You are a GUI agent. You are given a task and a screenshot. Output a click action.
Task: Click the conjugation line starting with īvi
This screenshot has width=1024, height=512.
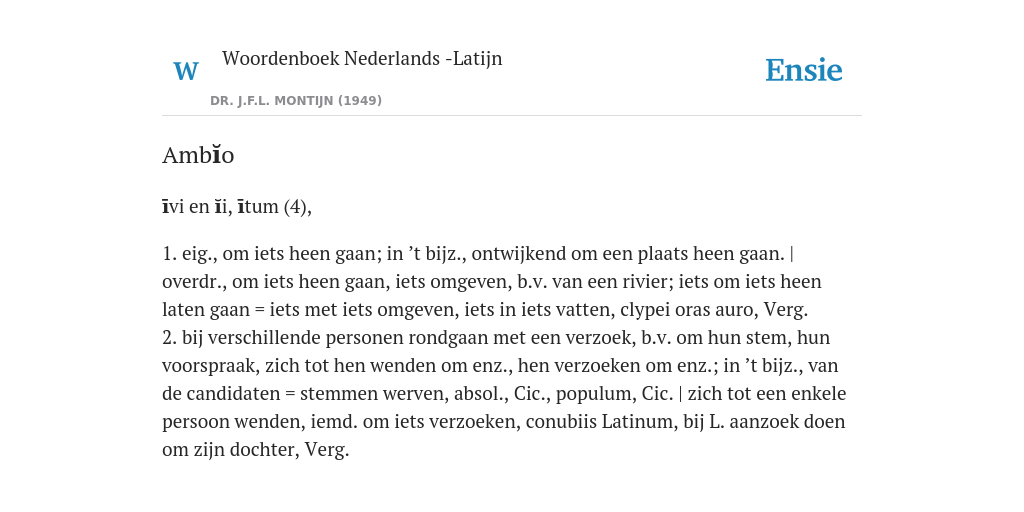[x=237, y=207]
